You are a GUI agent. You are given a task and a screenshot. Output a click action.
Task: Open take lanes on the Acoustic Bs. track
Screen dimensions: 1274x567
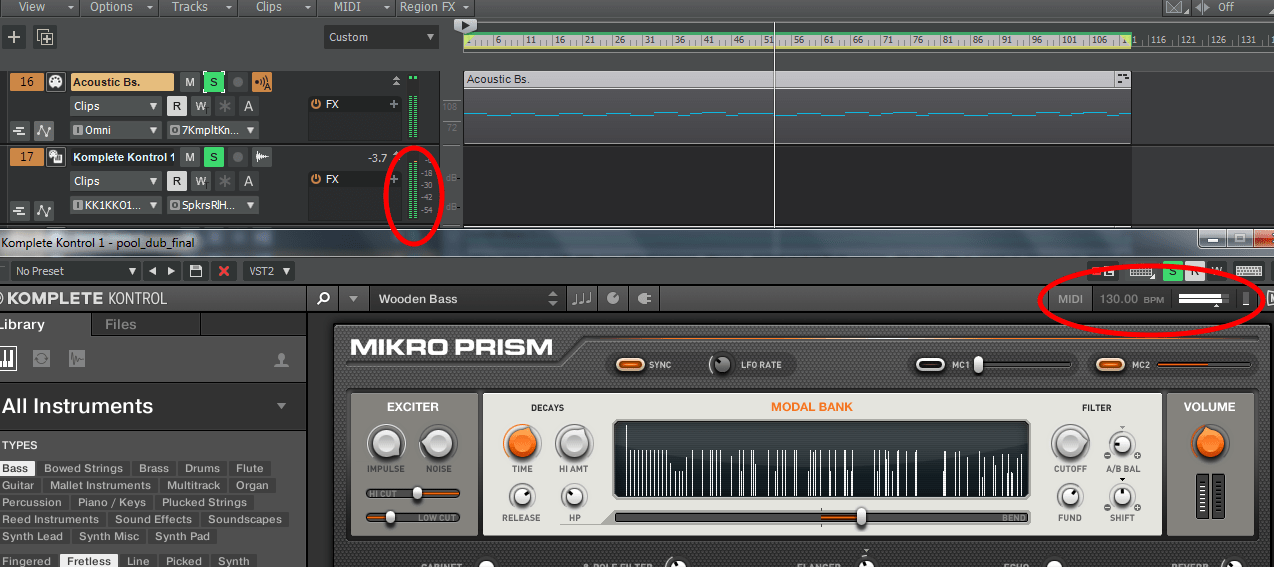point(19,130)
